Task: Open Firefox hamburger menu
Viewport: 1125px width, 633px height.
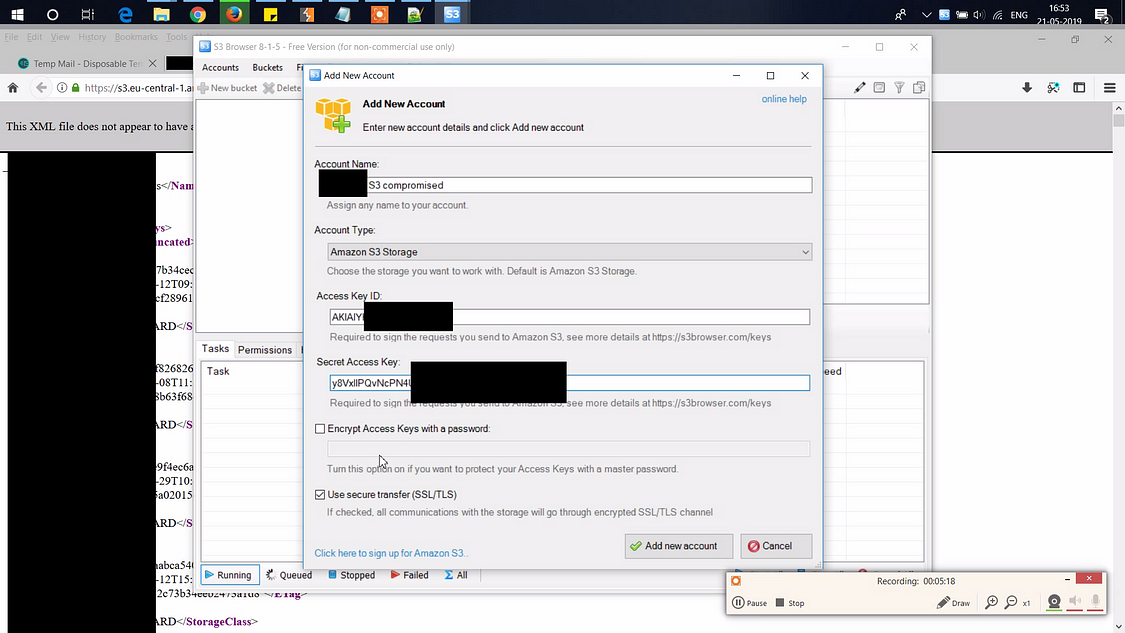Action: click(1109, 88)
